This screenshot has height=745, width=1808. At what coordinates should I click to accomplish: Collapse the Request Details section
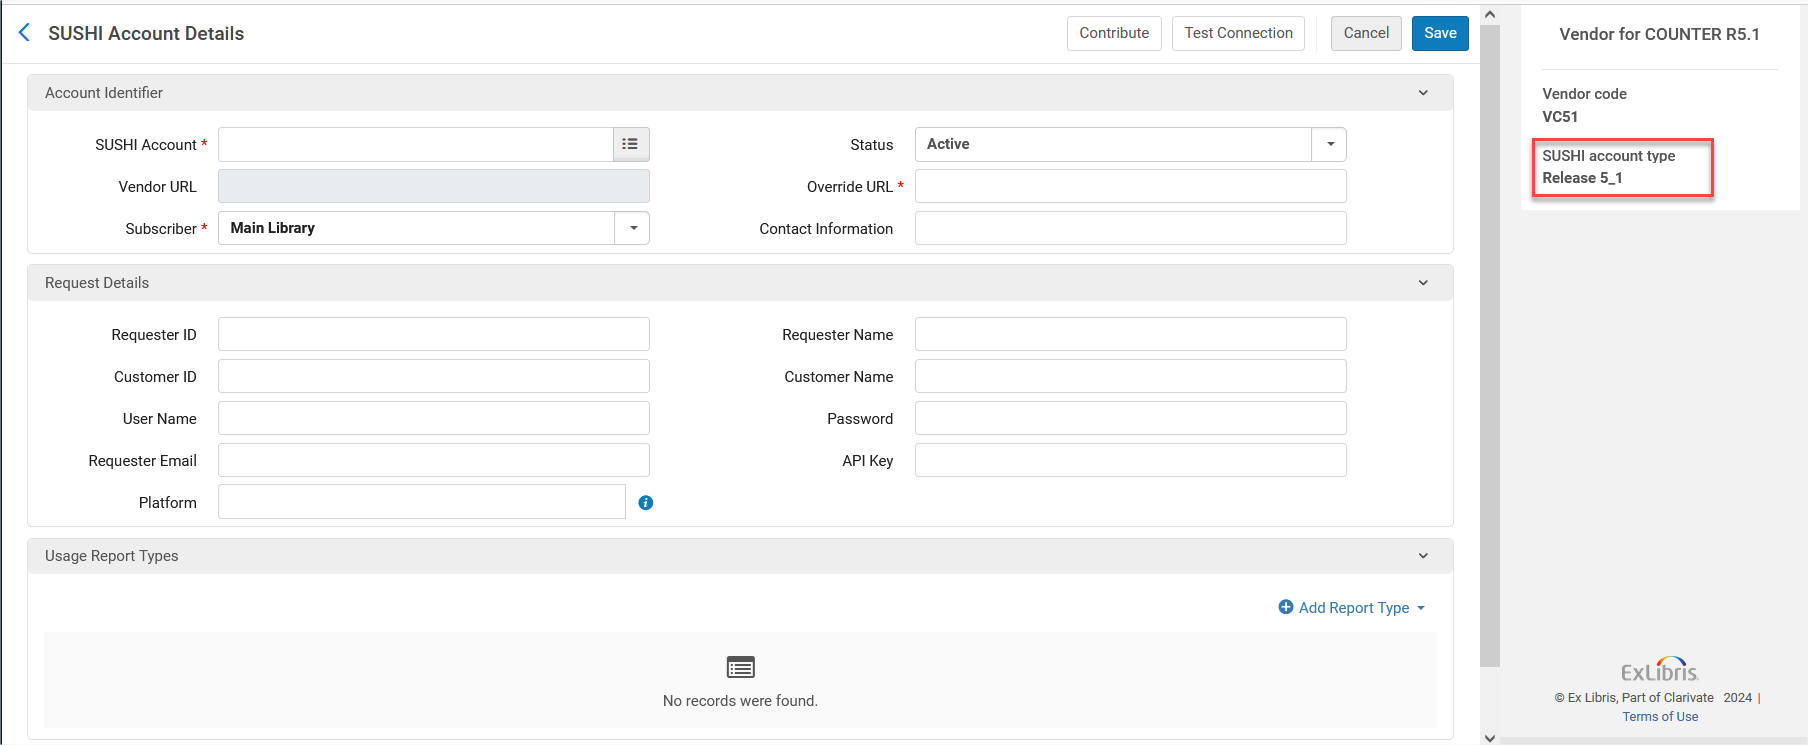(1423, 283)
